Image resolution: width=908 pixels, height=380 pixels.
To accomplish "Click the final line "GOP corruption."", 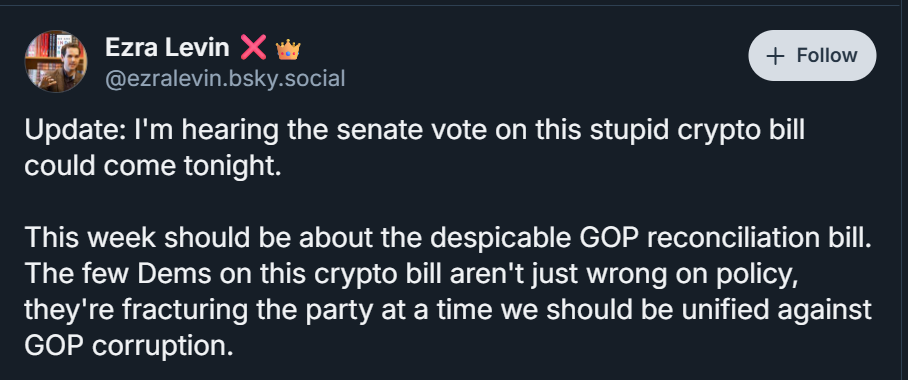I will tap(129, 346).
